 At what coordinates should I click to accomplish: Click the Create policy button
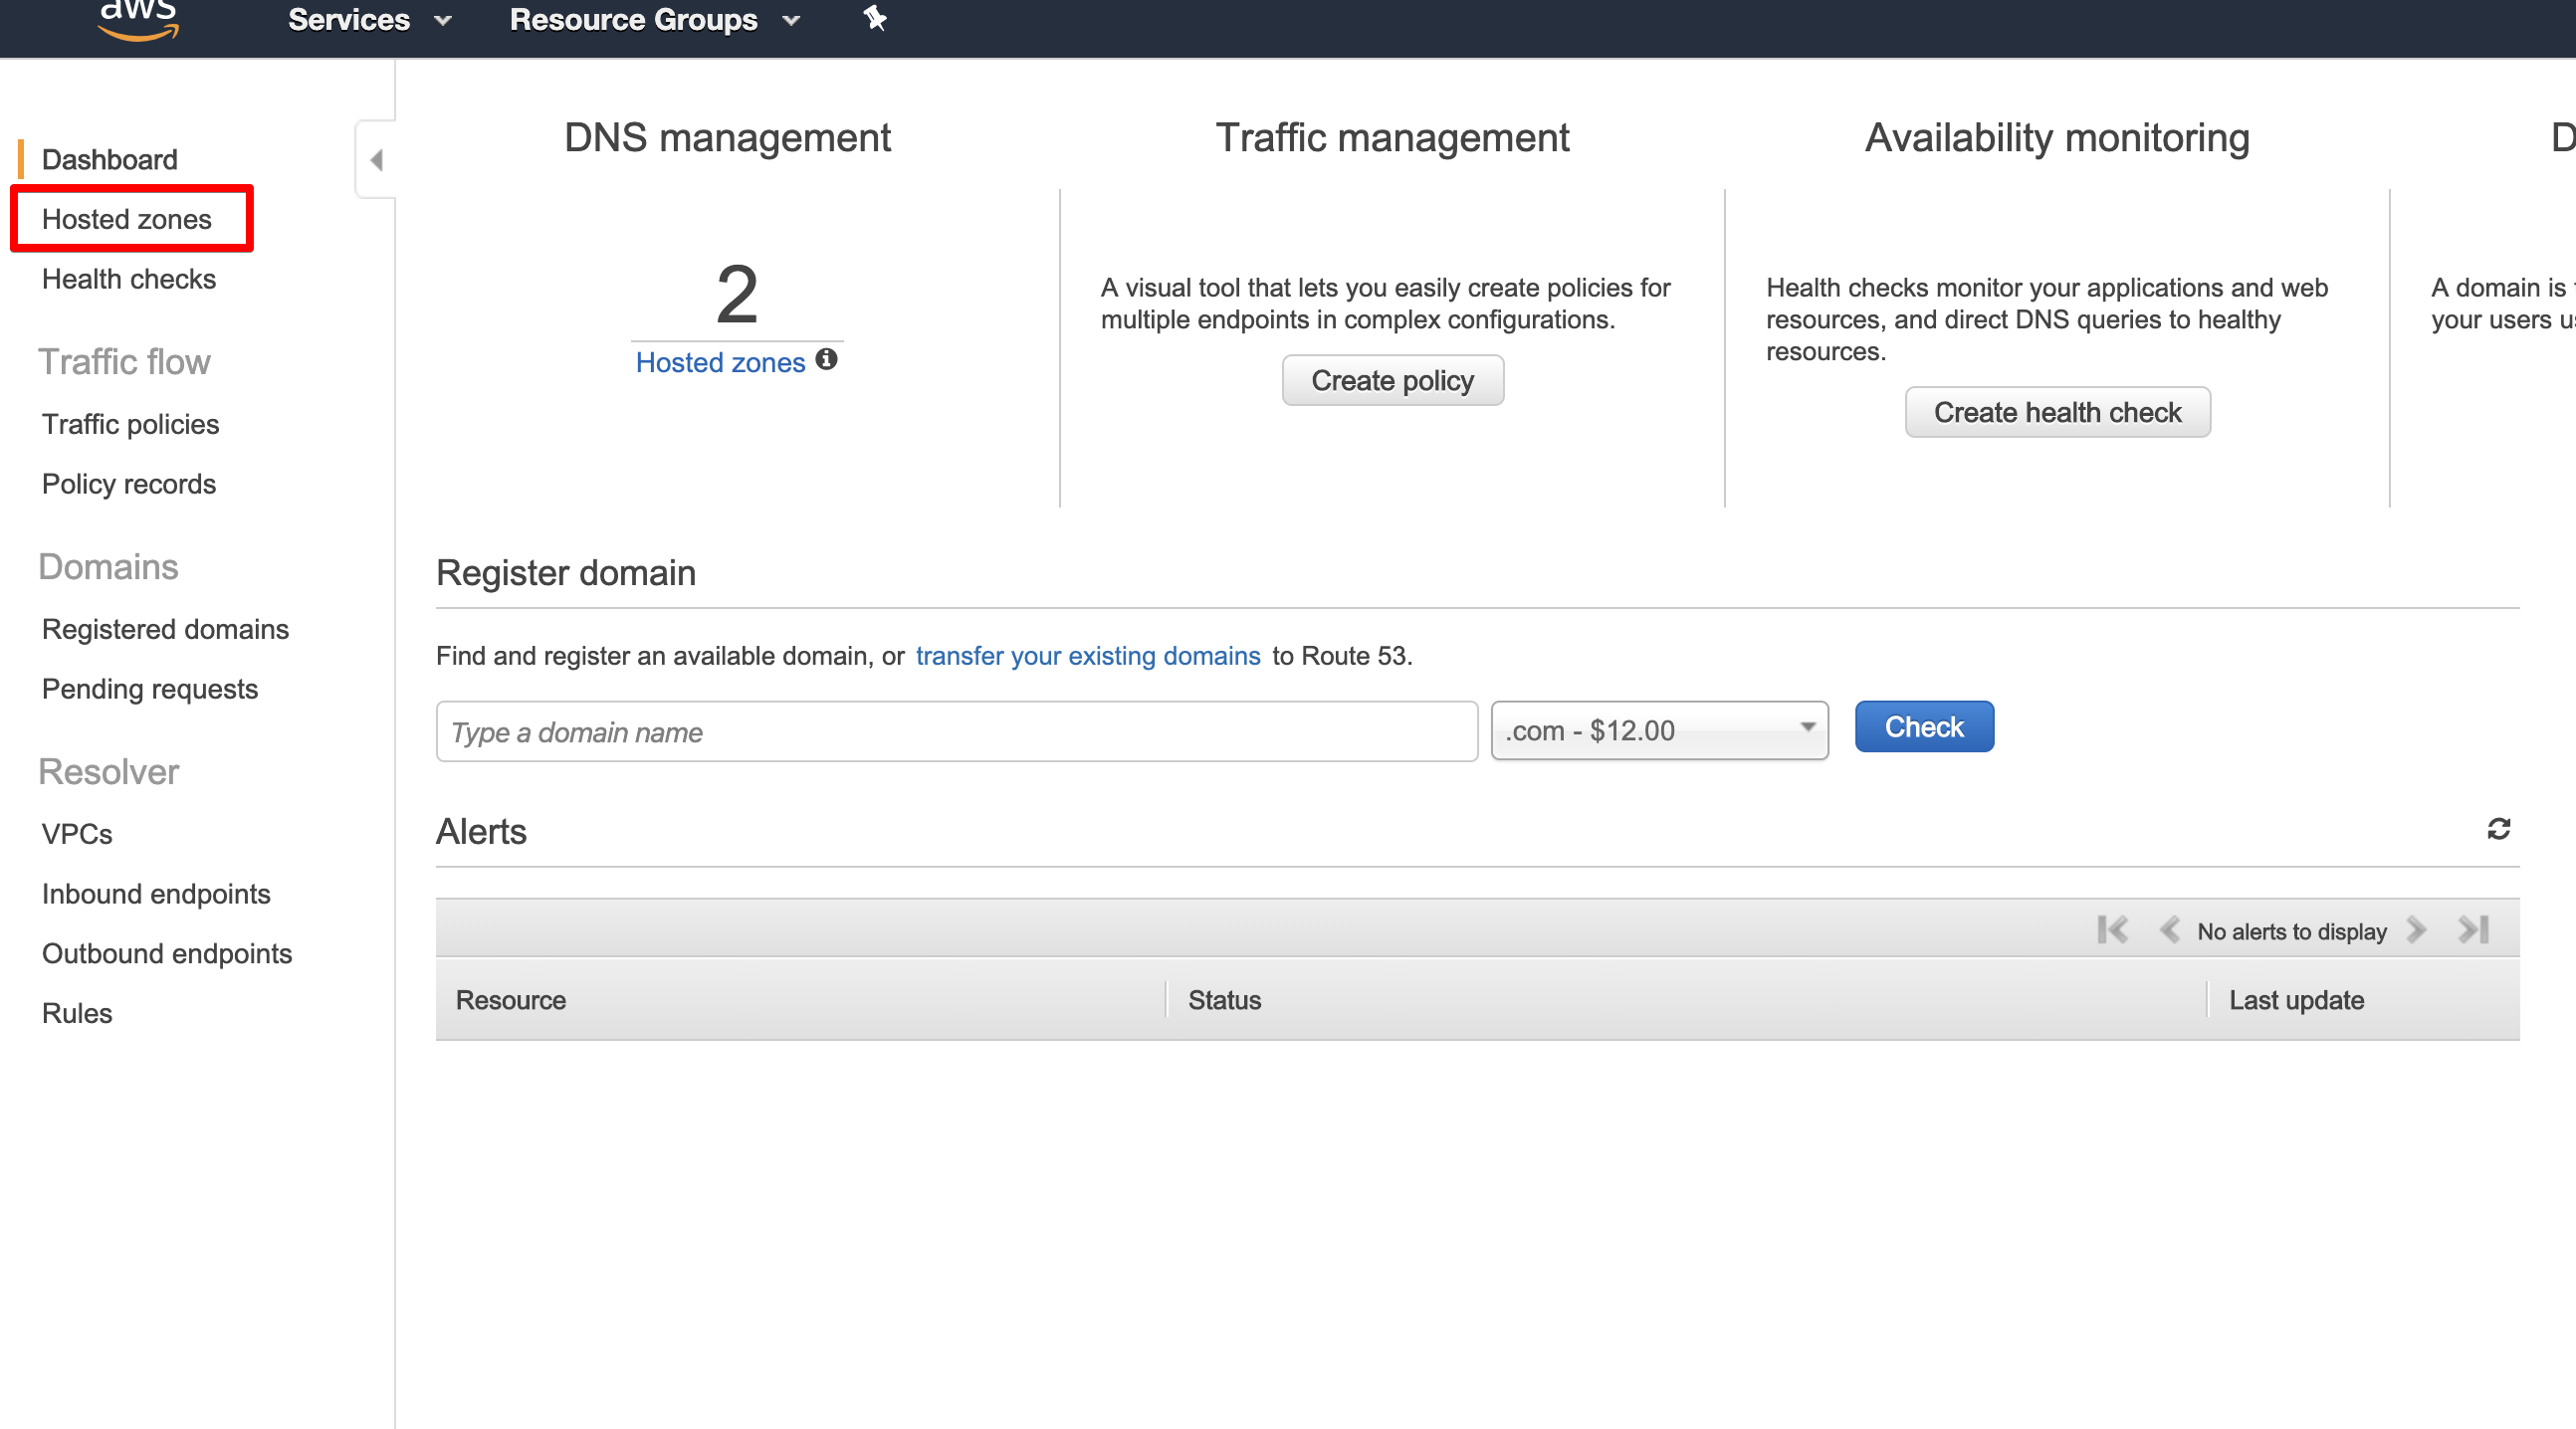coord(1392,381)
